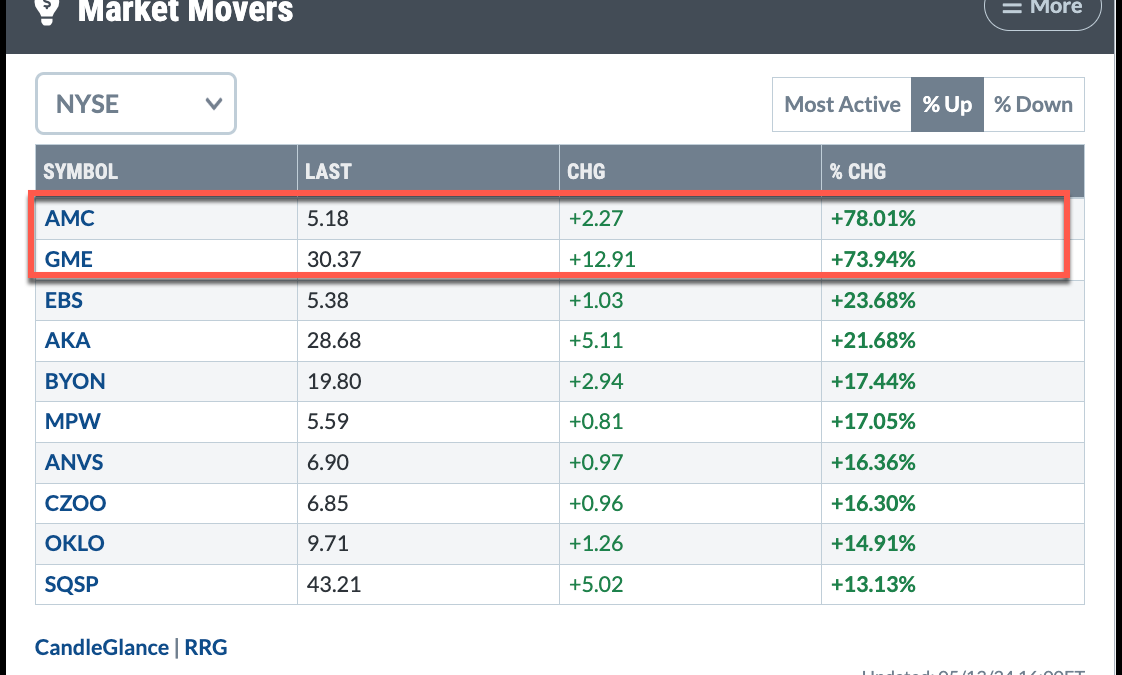This screenshot has width=1122, height=675.
Task: Click the Market Movers lightbulb icon
Action: pyautogui.click(x=47, y=11)
